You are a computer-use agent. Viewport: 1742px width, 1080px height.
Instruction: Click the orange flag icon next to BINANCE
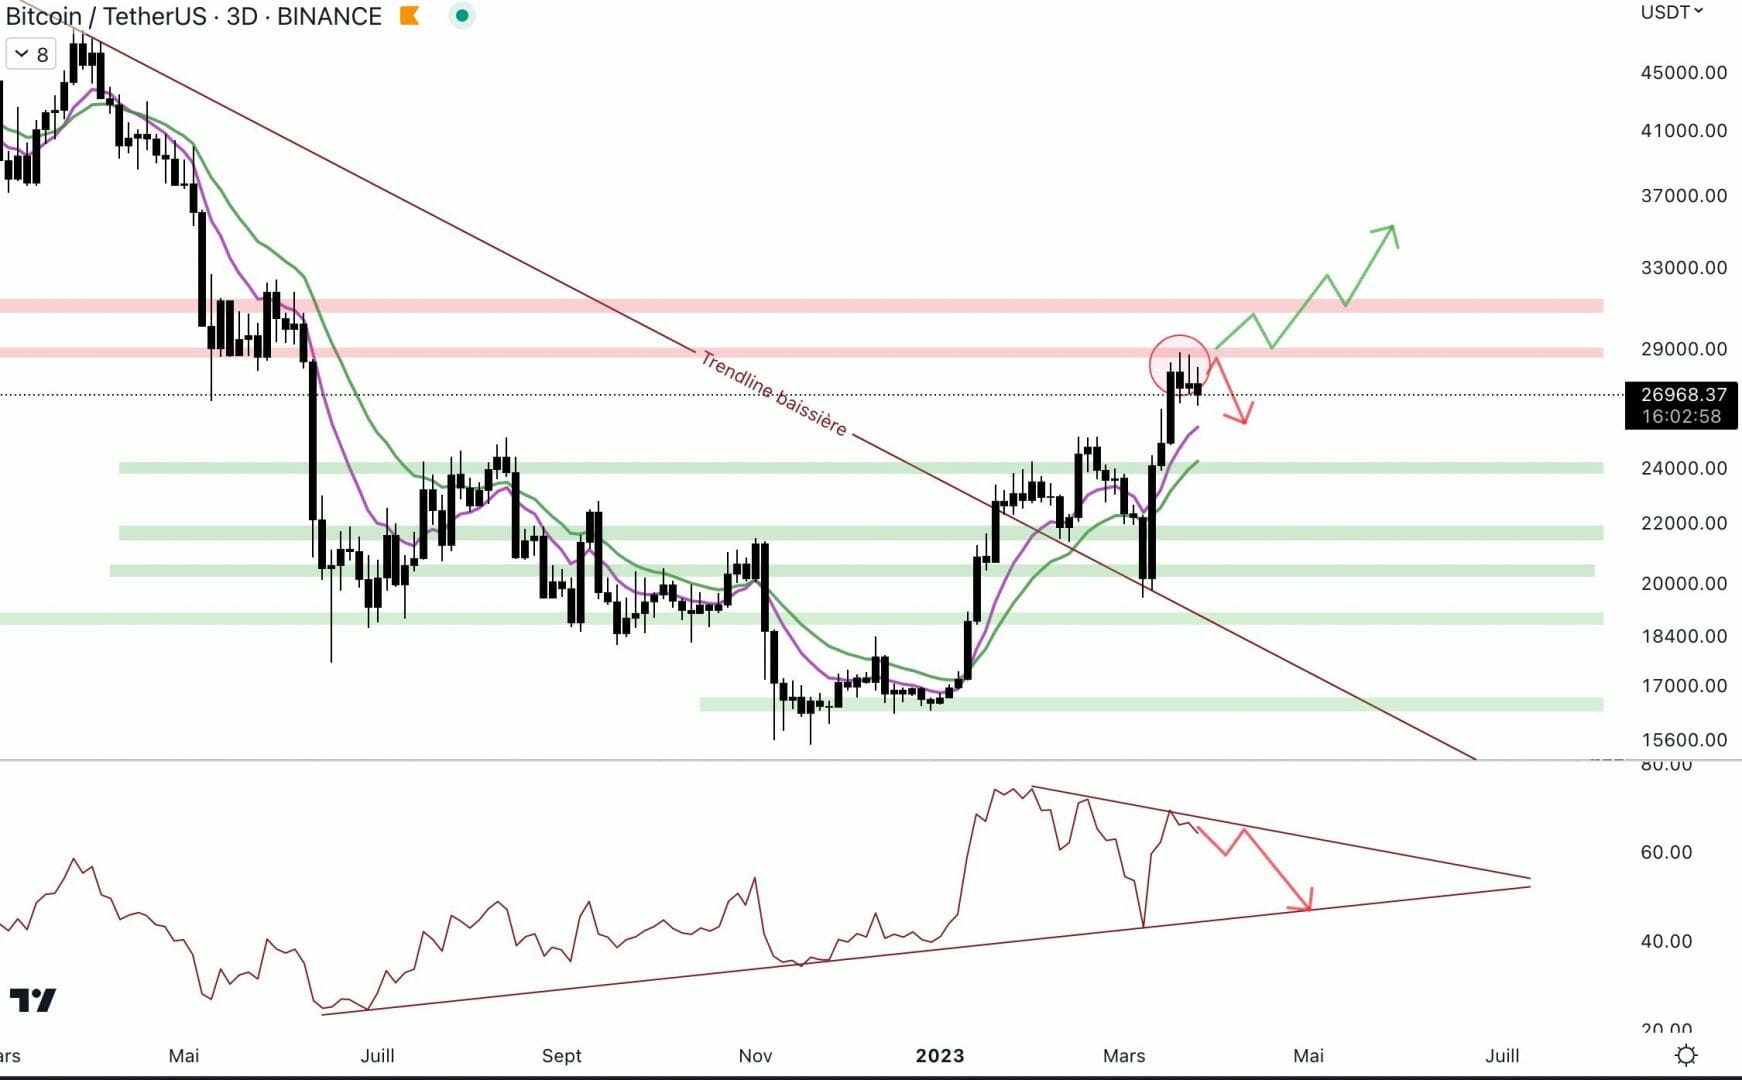pyautogui.click(x=408, y=16)
